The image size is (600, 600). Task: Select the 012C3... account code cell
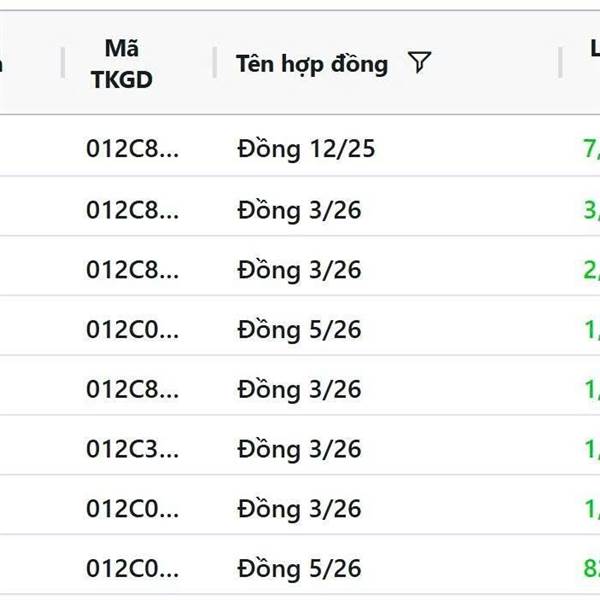click(x=133, y=449)
